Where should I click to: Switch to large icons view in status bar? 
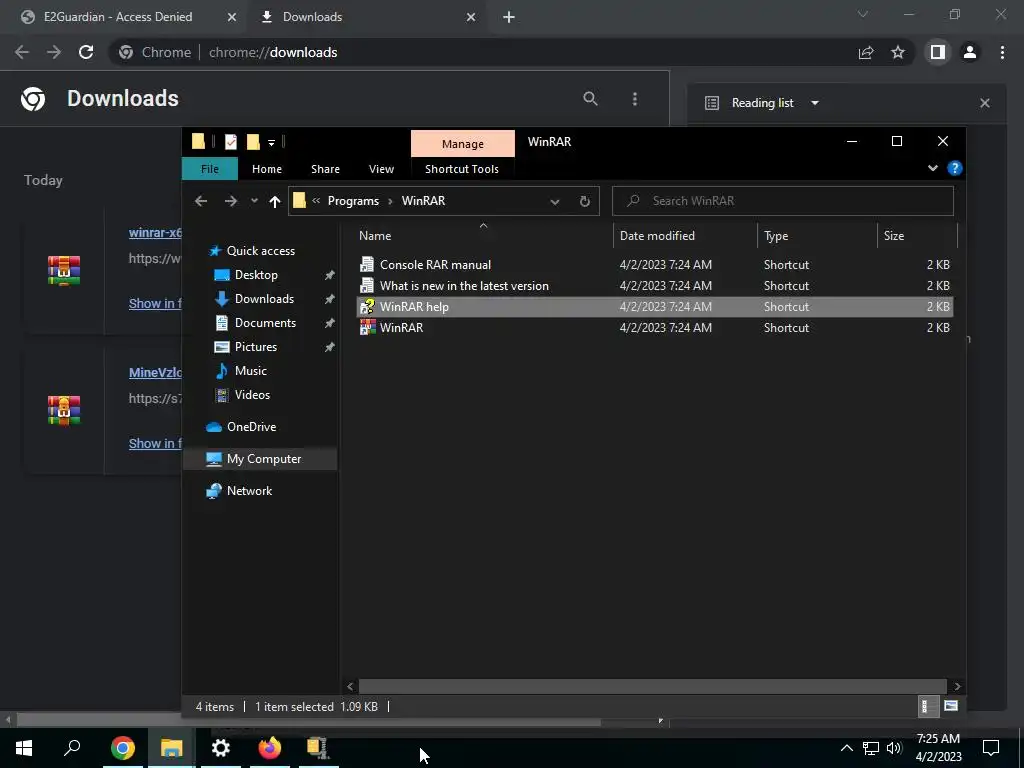(x=951, y=706)
